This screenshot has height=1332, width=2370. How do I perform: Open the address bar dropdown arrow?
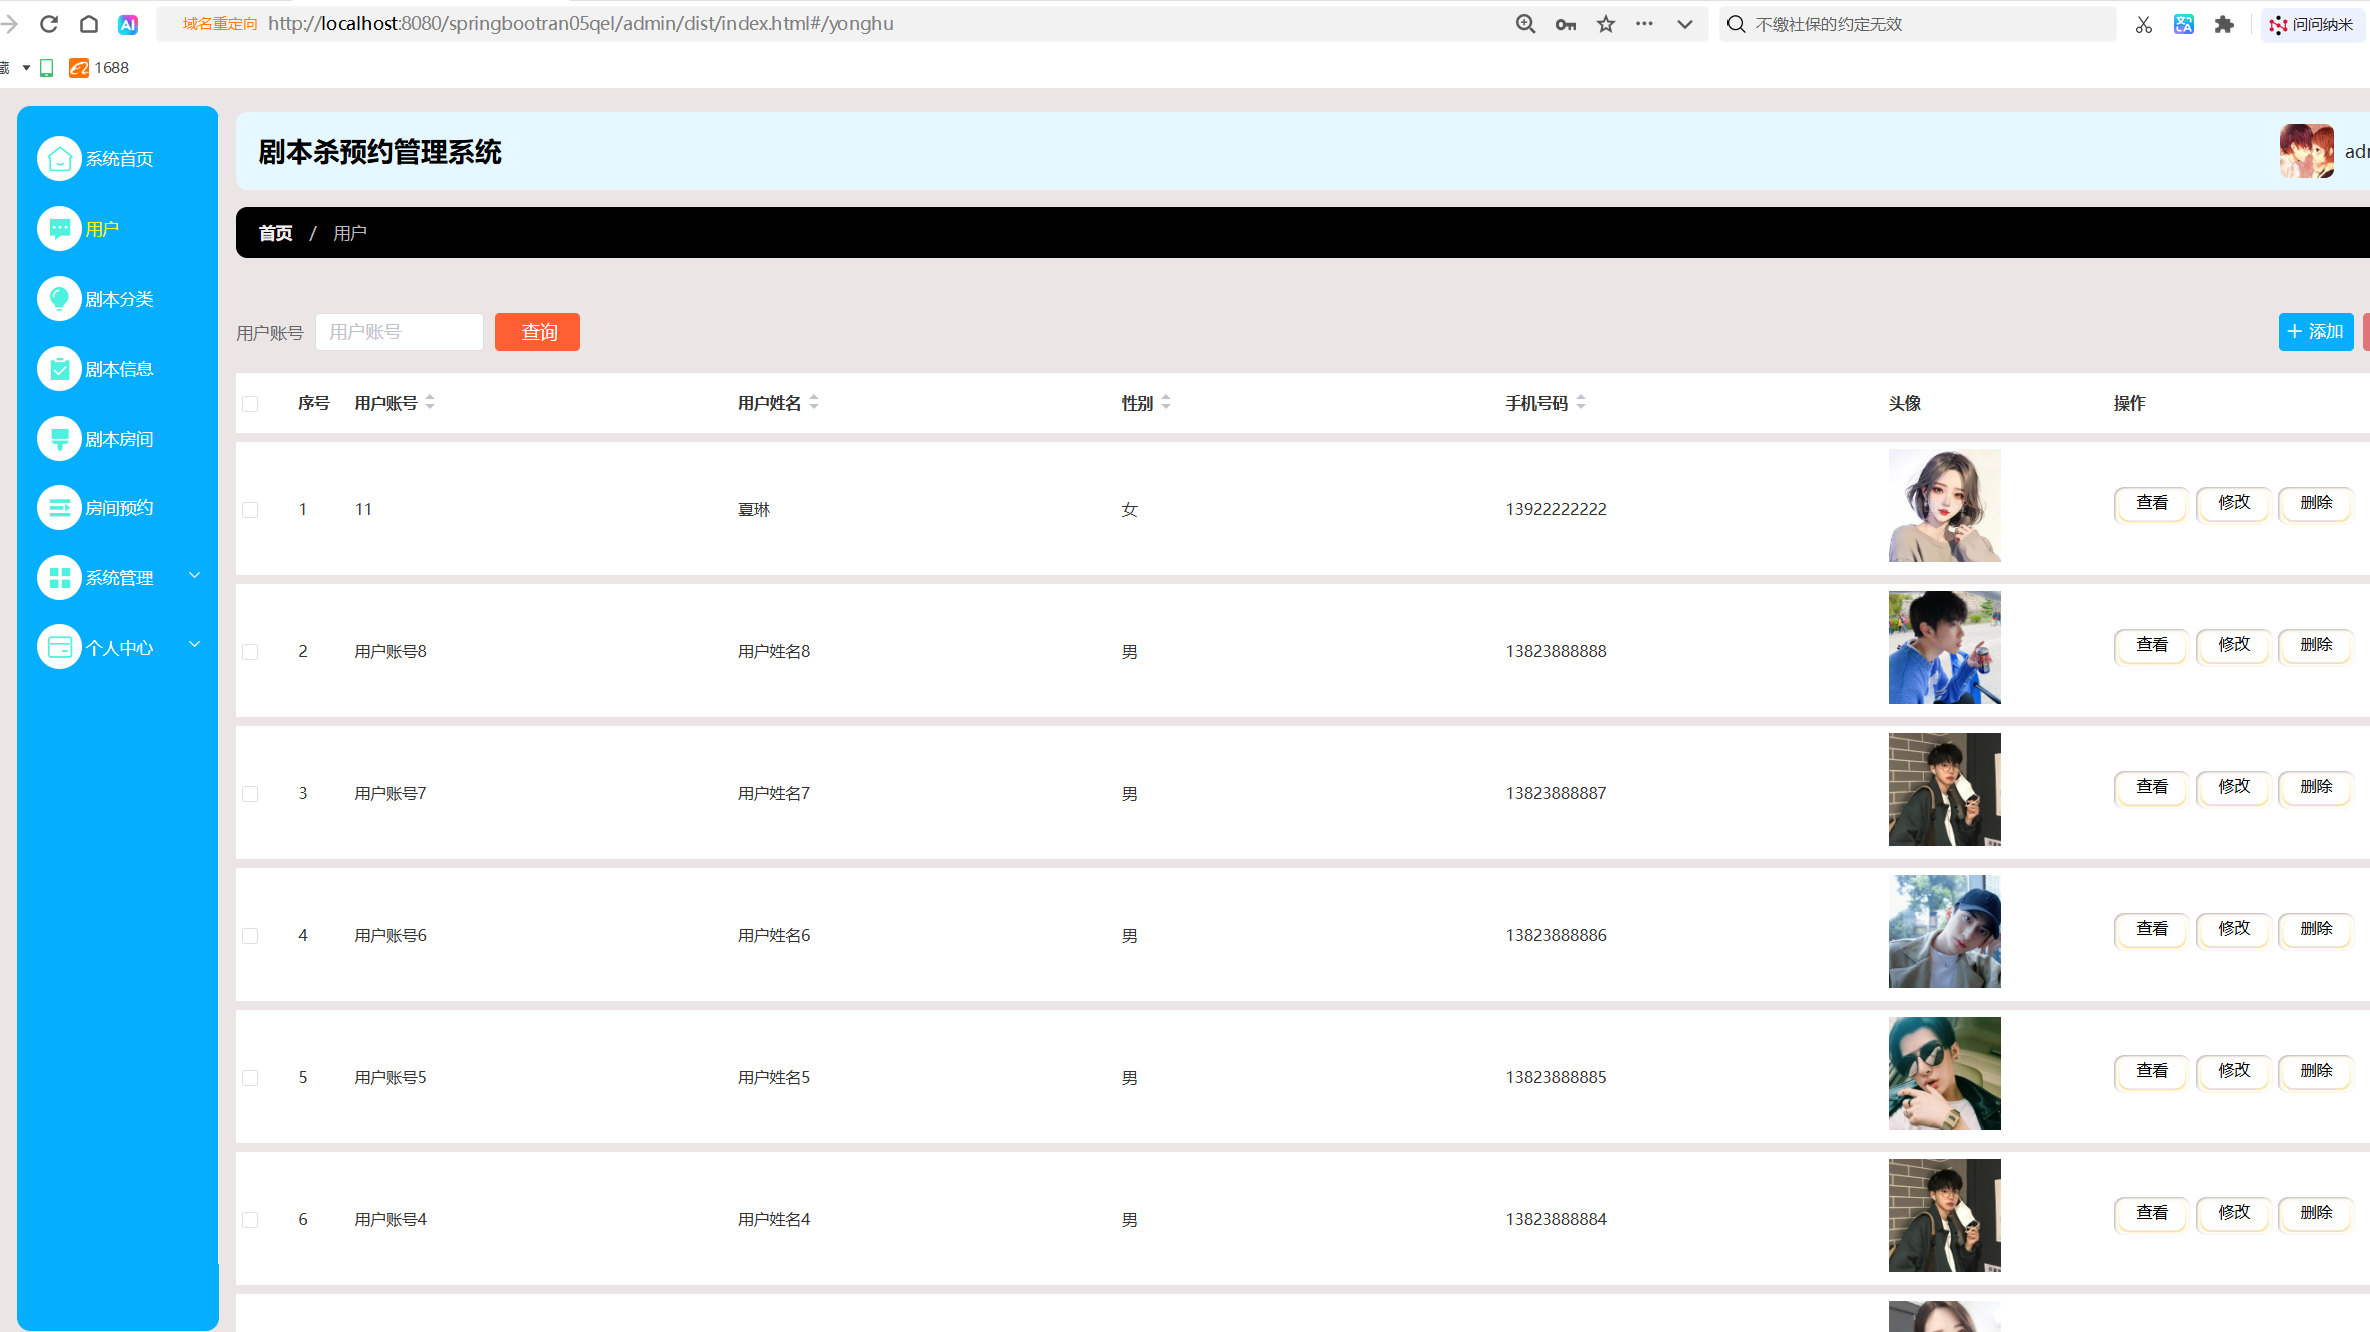[1685, 24]
